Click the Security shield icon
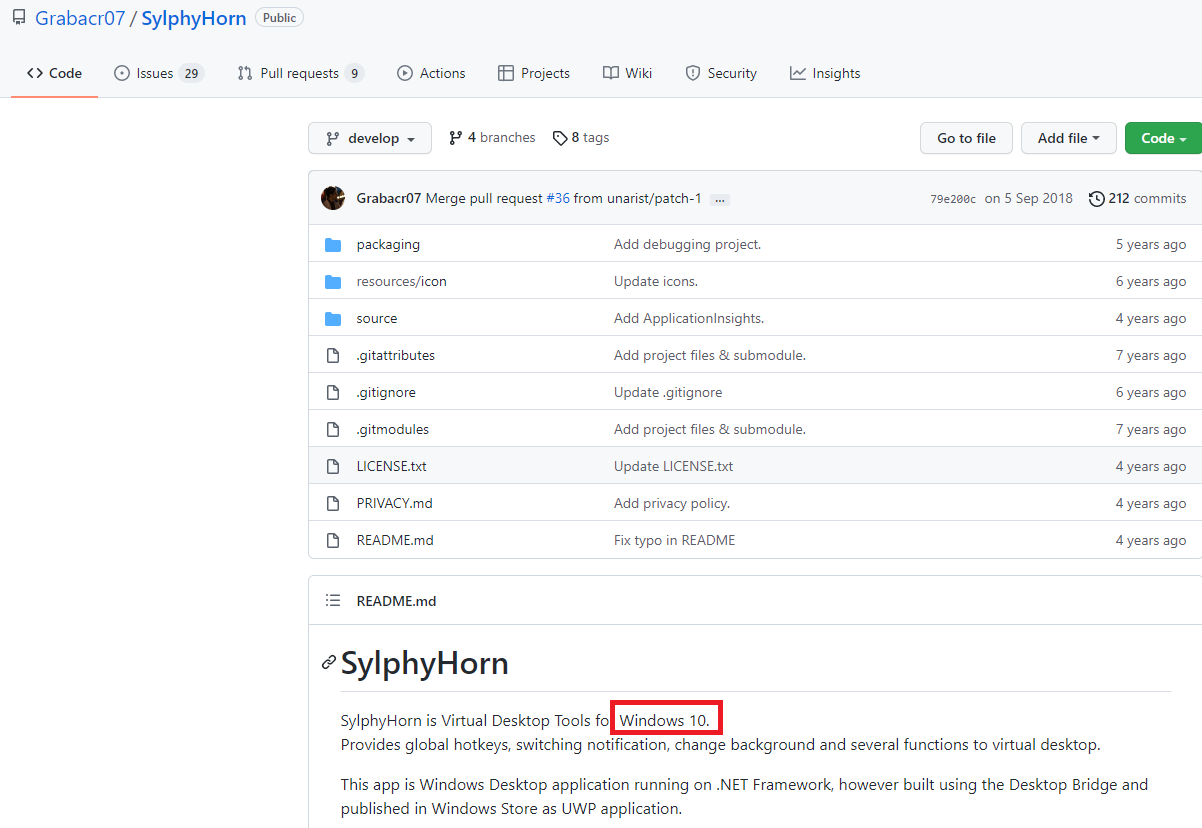The image size is (1202, 828). pyautogui.click(x=692, y=73)
